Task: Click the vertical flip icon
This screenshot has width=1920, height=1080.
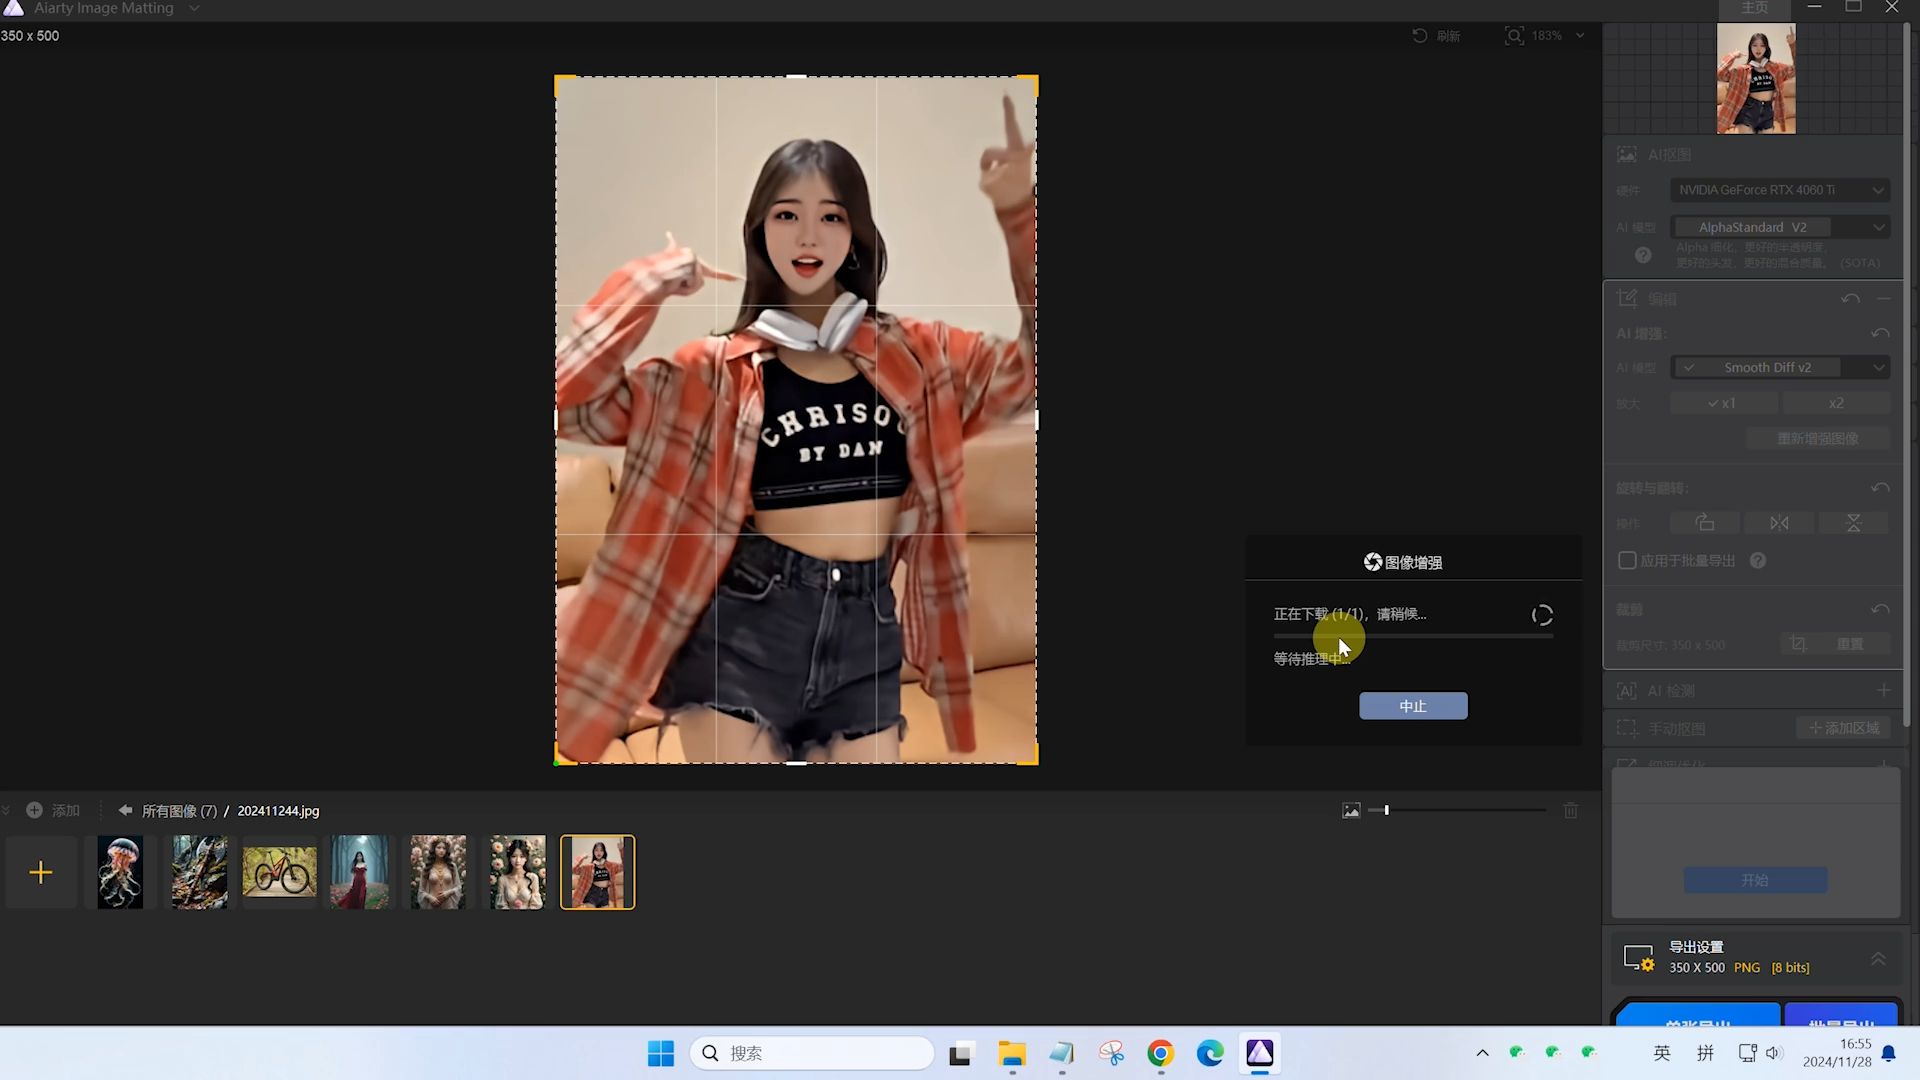Action: (1853, 523)
